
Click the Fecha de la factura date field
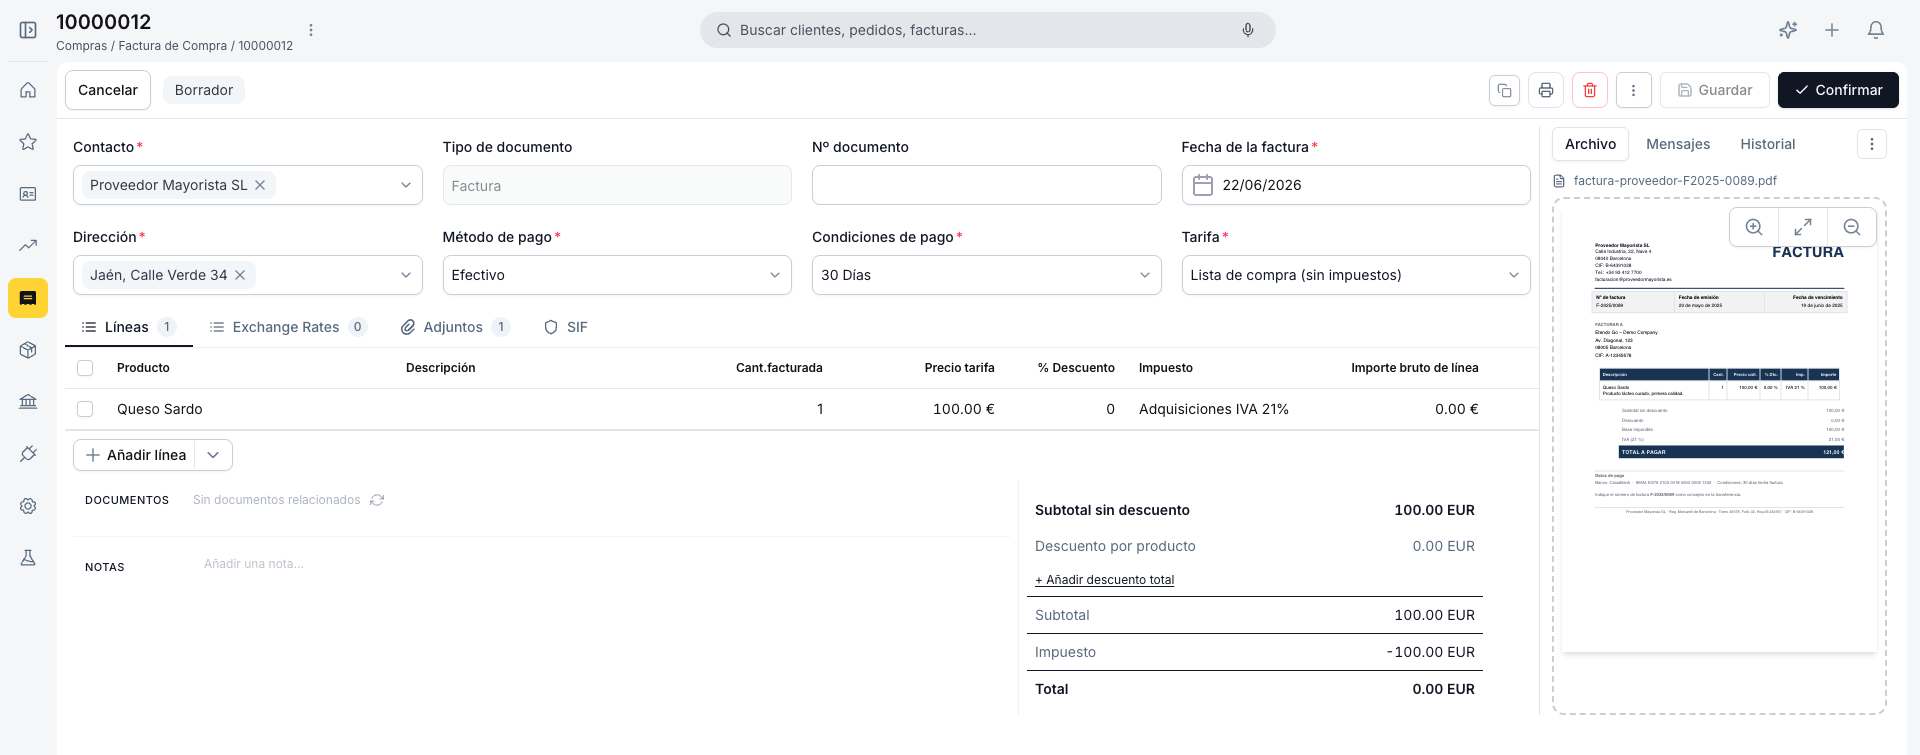click(x=1356, y=185)
